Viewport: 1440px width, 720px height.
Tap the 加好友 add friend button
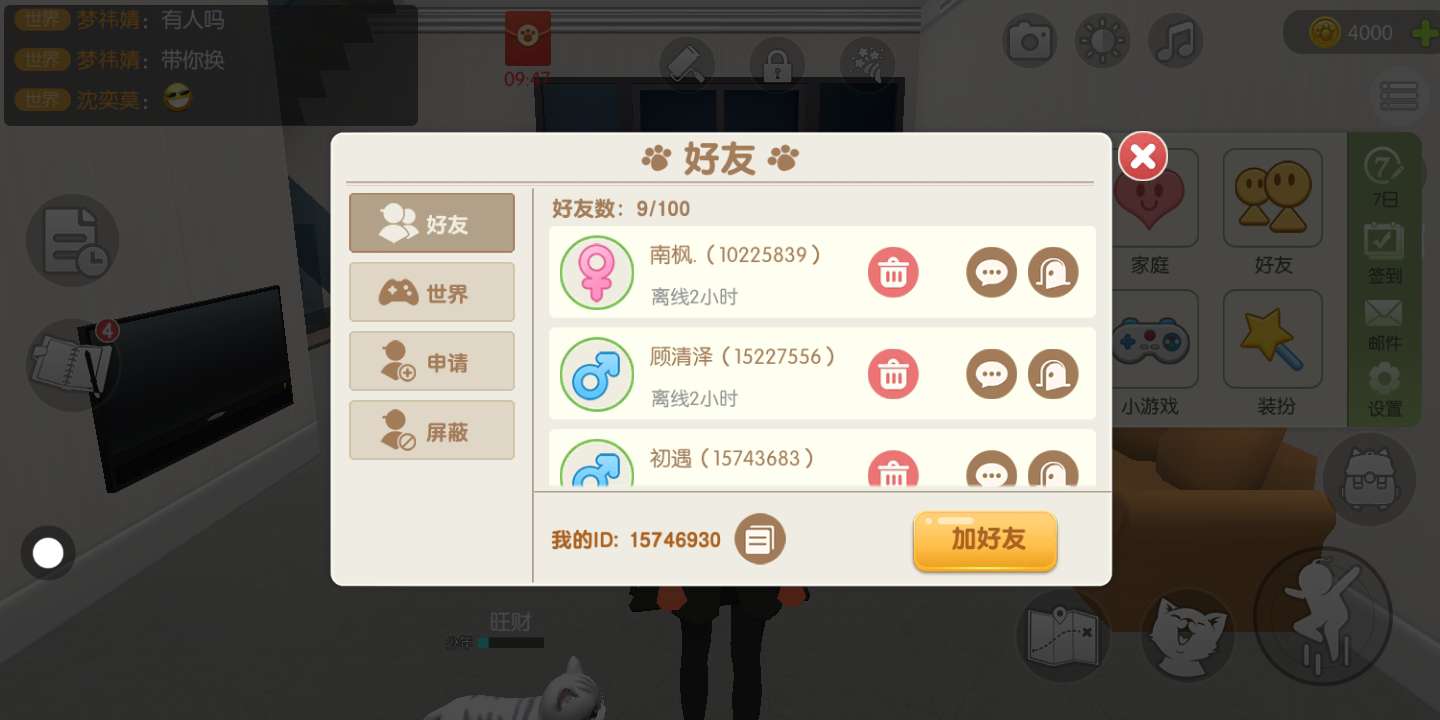(x=985, y=541)
